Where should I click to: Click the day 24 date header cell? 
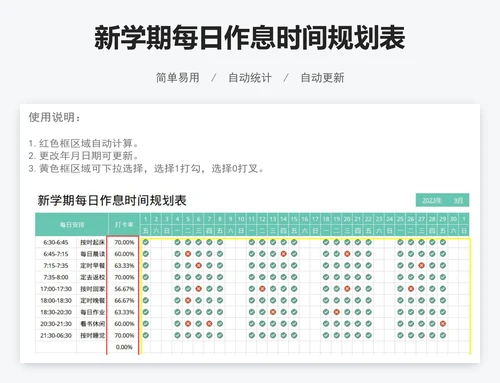pyautogui.click(x=390, y=219)
